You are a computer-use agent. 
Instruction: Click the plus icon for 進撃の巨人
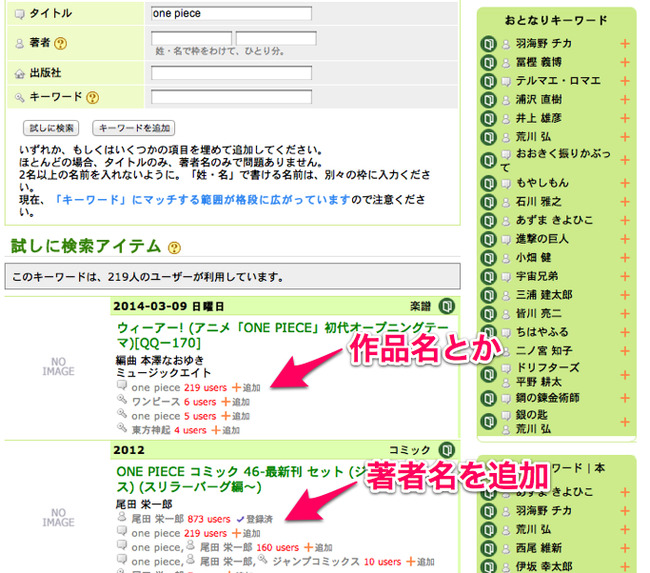(625, 239)
